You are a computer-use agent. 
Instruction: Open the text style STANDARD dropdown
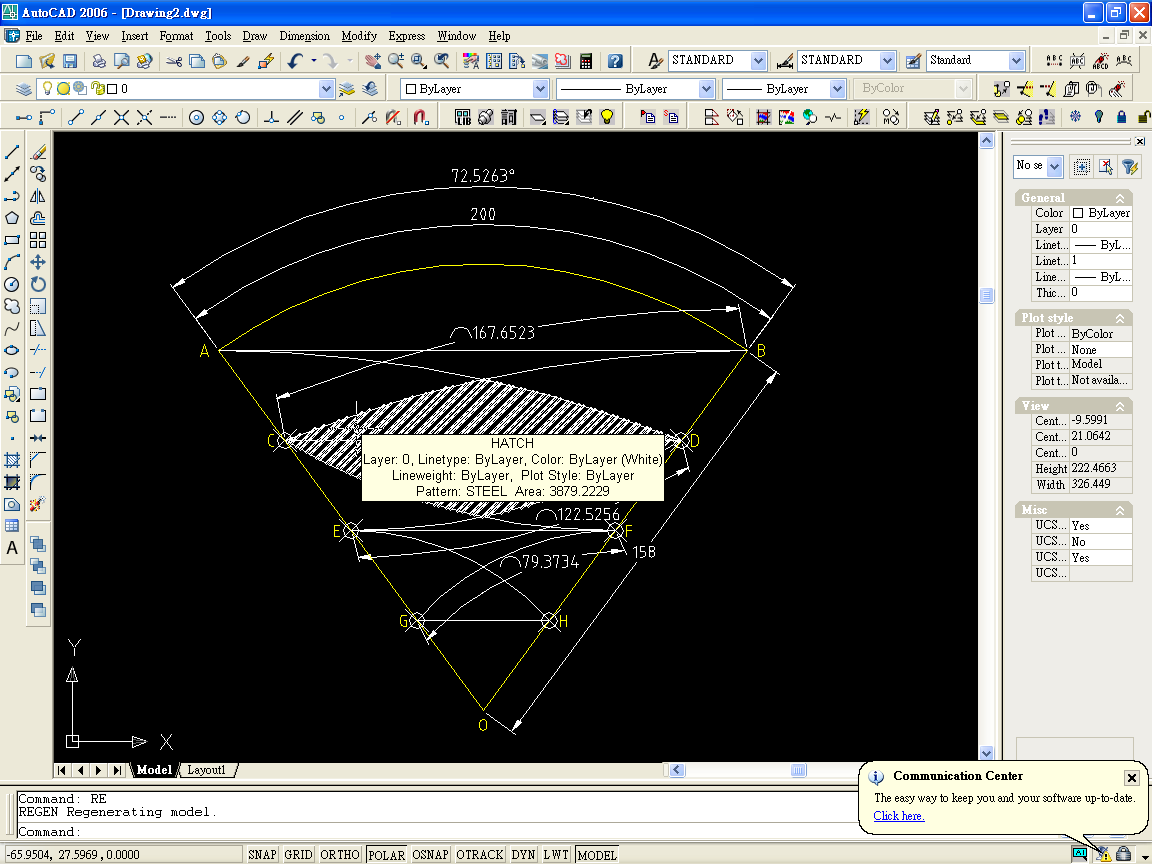(x=759, y=60)
